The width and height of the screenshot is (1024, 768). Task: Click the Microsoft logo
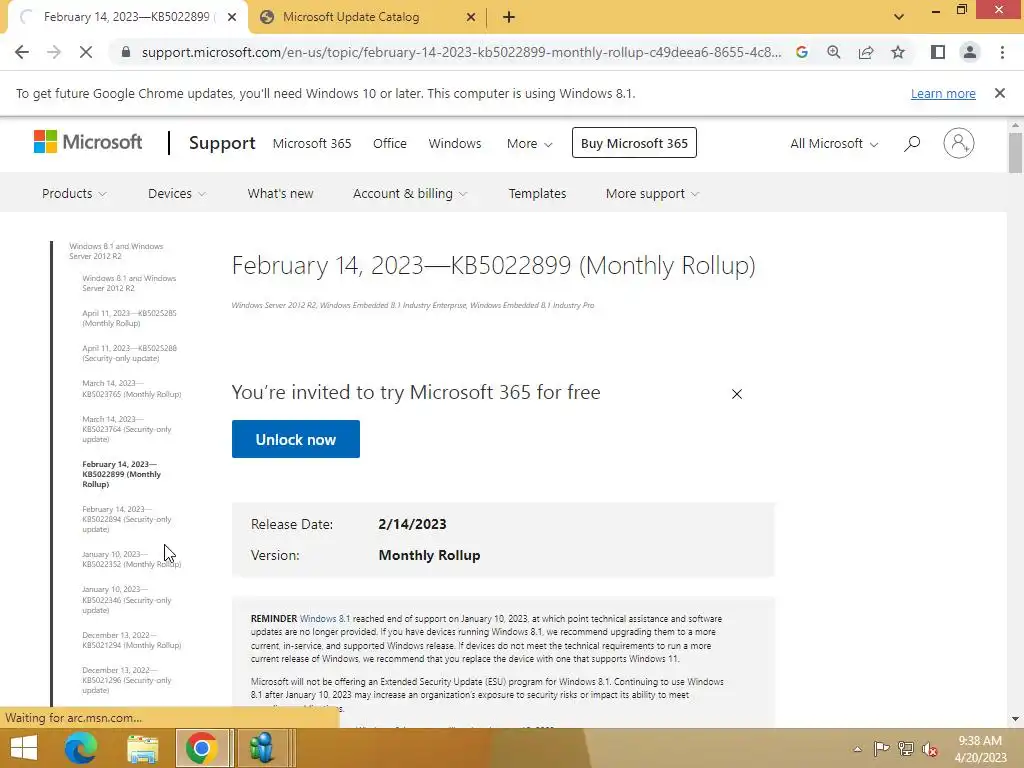88,142
